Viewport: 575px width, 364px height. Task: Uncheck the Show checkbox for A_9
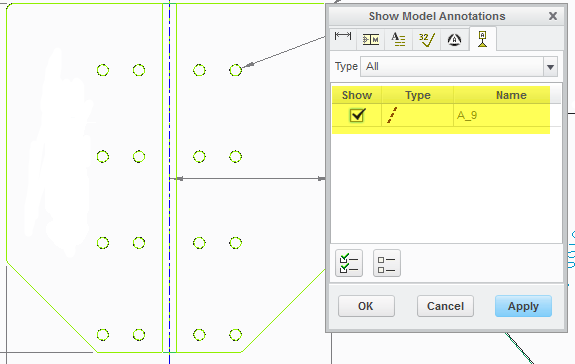357,115
